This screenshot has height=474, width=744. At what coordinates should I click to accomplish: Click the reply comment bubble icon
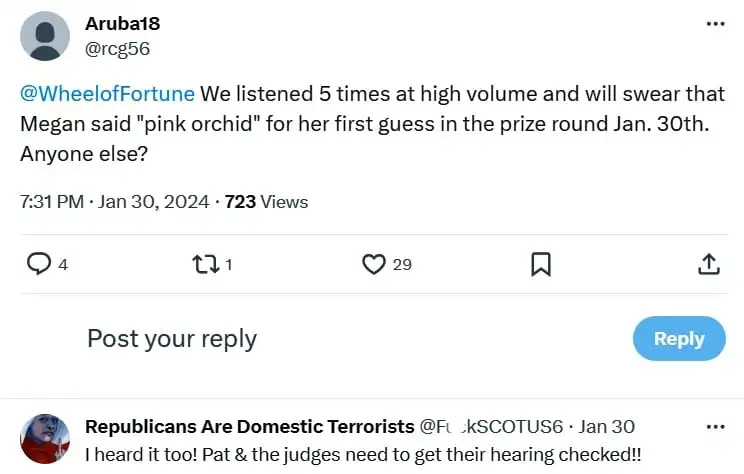point(38,264)
